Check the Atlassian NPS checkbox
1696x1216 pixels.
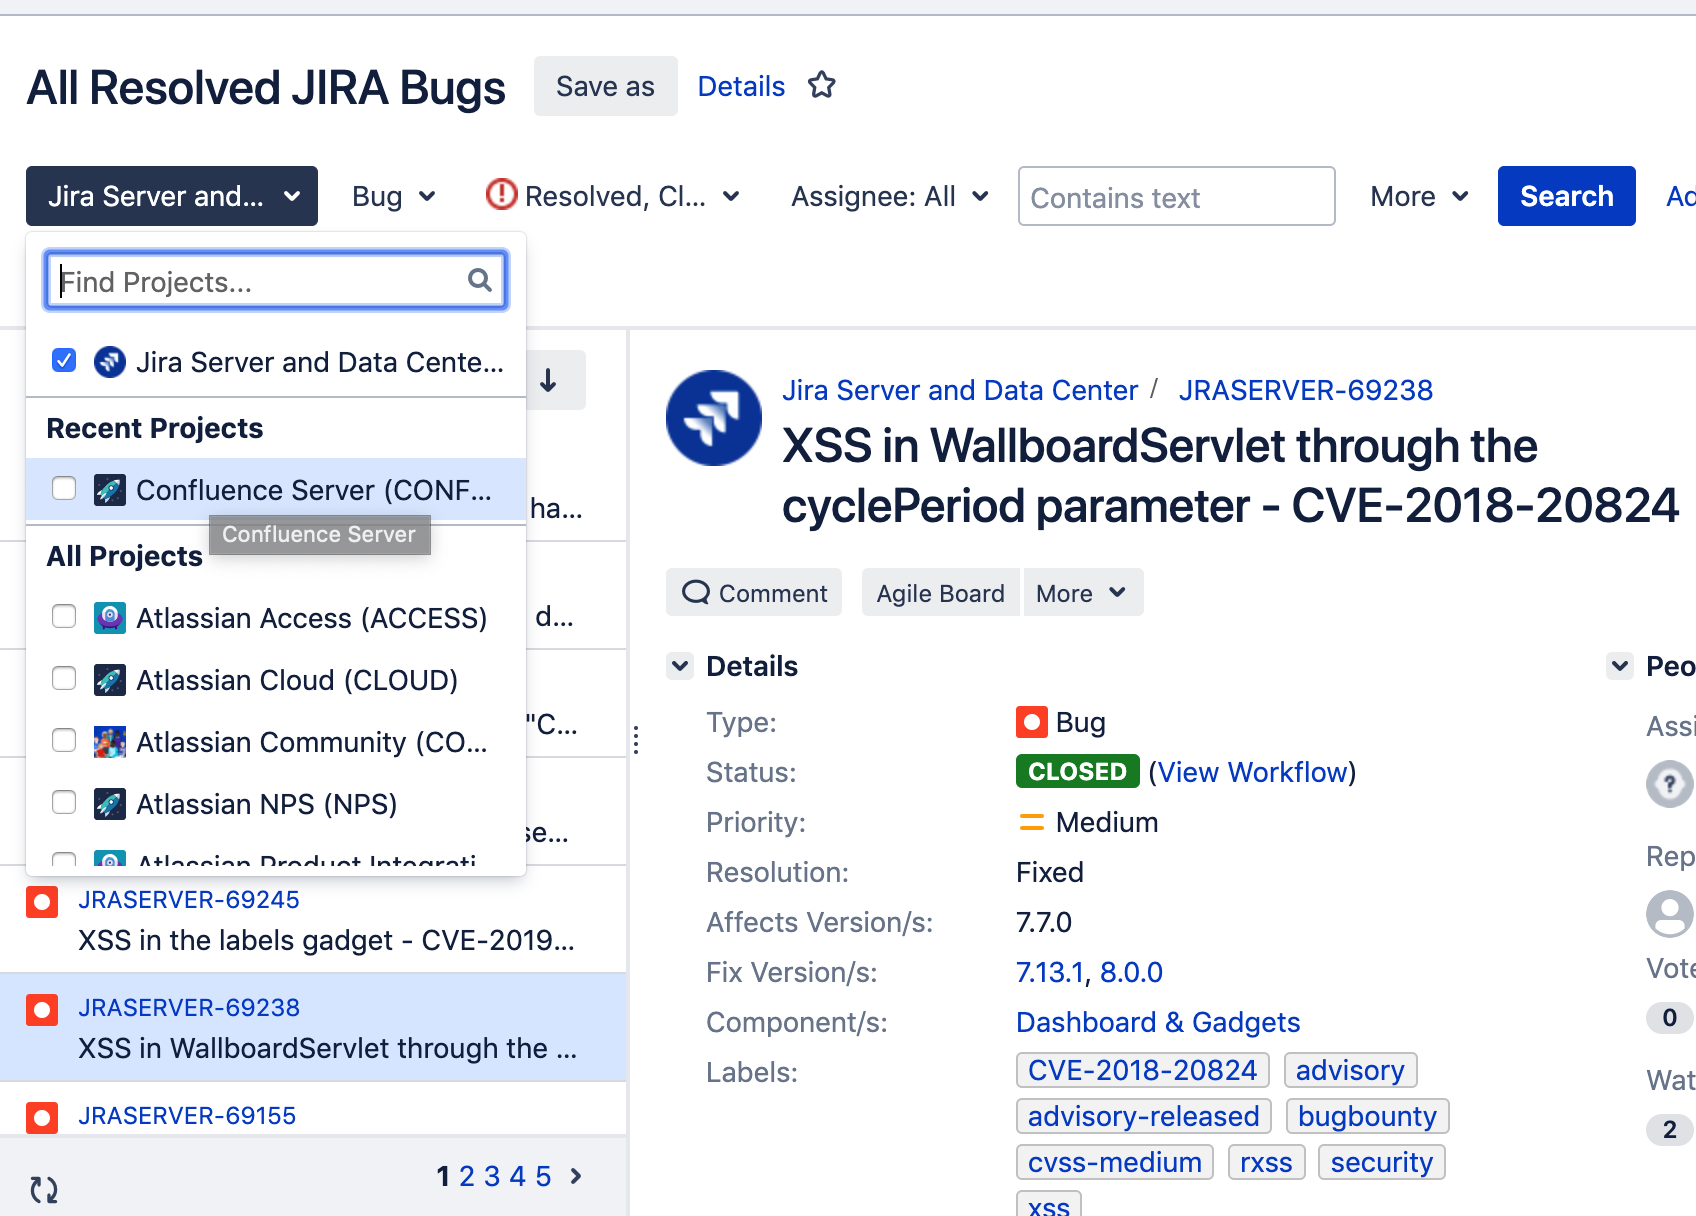(x=64, y=802)
